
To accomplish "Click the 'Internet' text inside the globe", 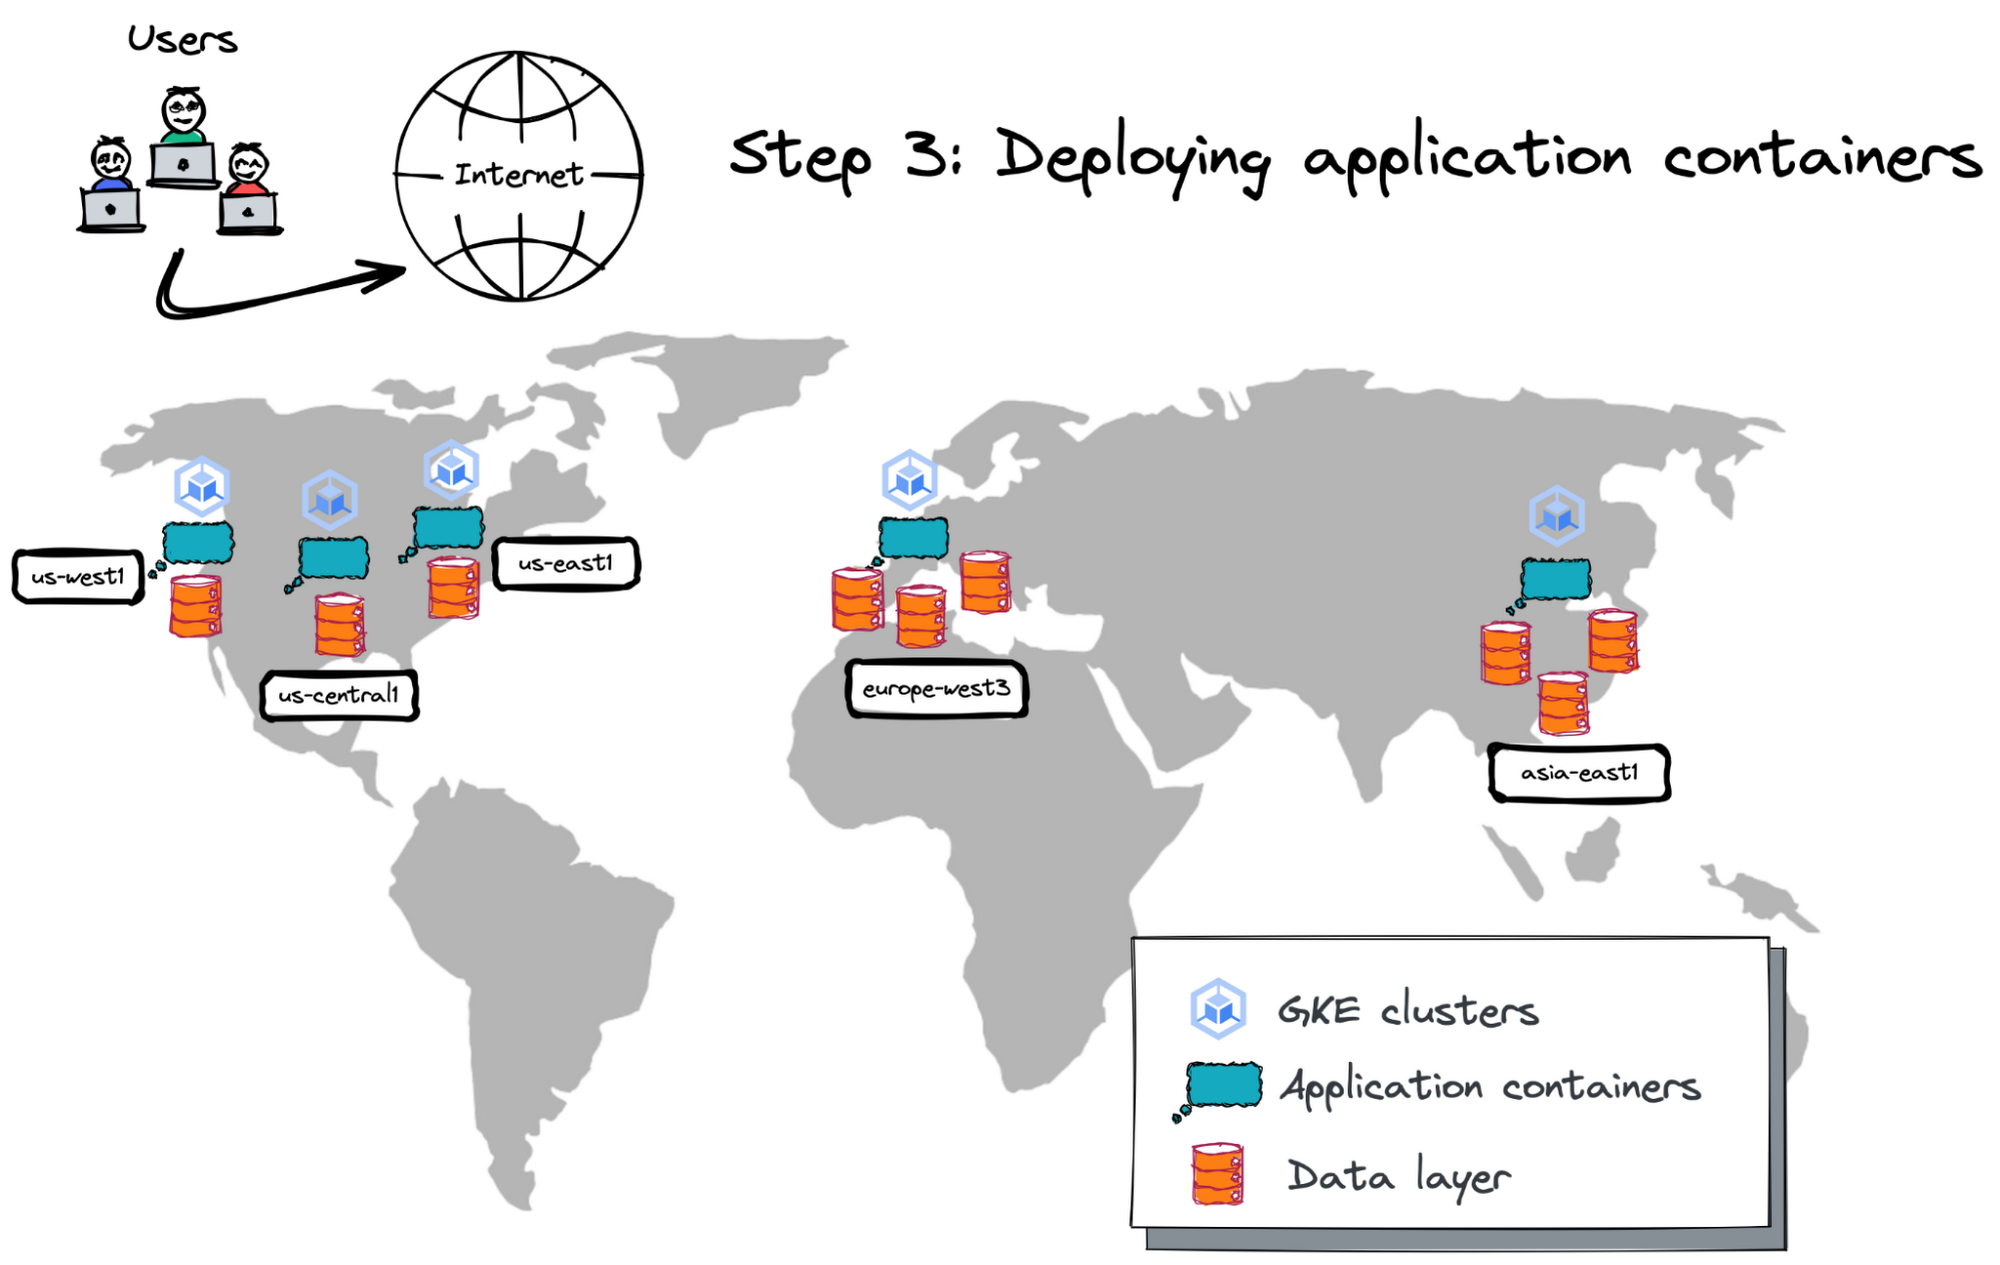I will [x=519, y=175].
